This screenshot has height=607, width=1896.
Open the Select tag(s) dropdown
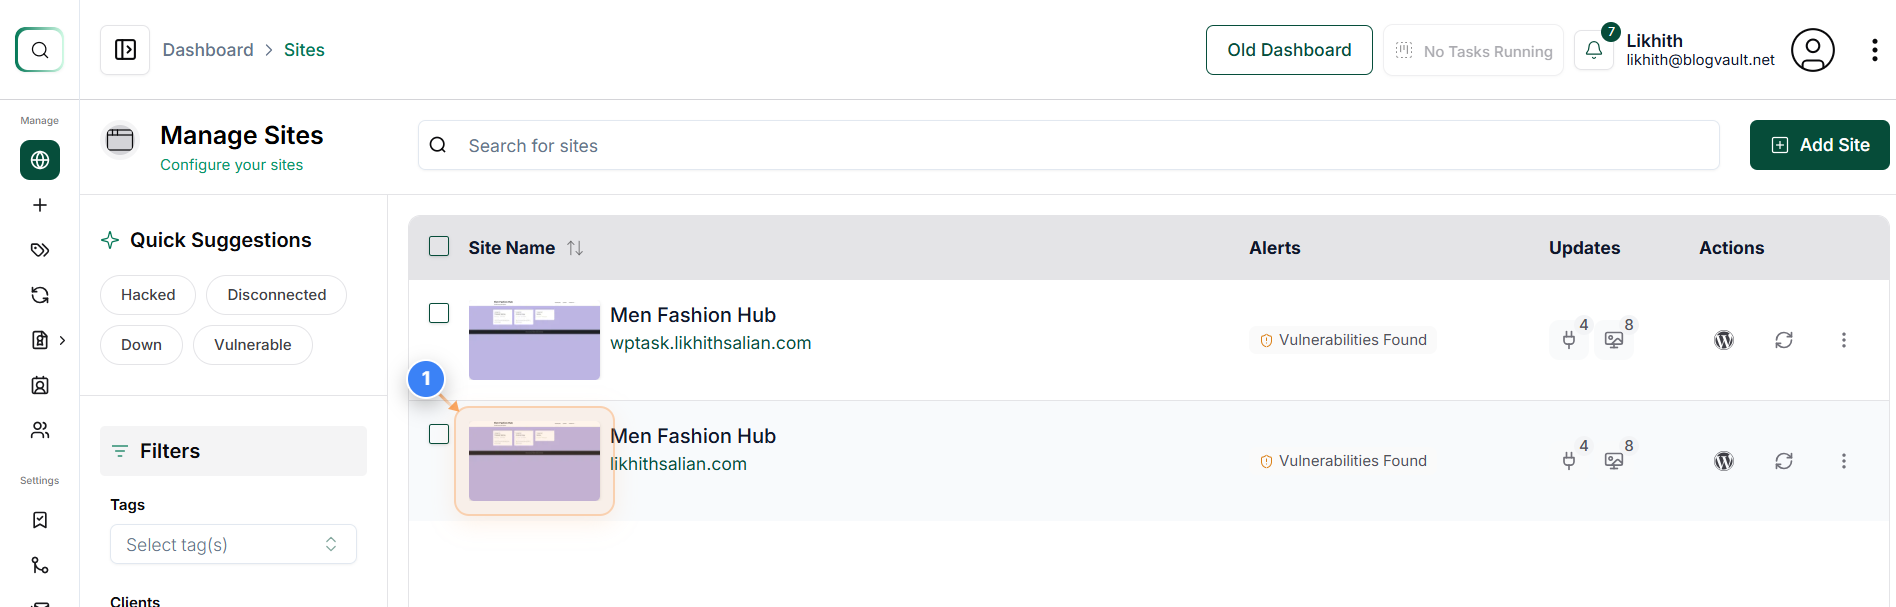[x=233, y=544]
